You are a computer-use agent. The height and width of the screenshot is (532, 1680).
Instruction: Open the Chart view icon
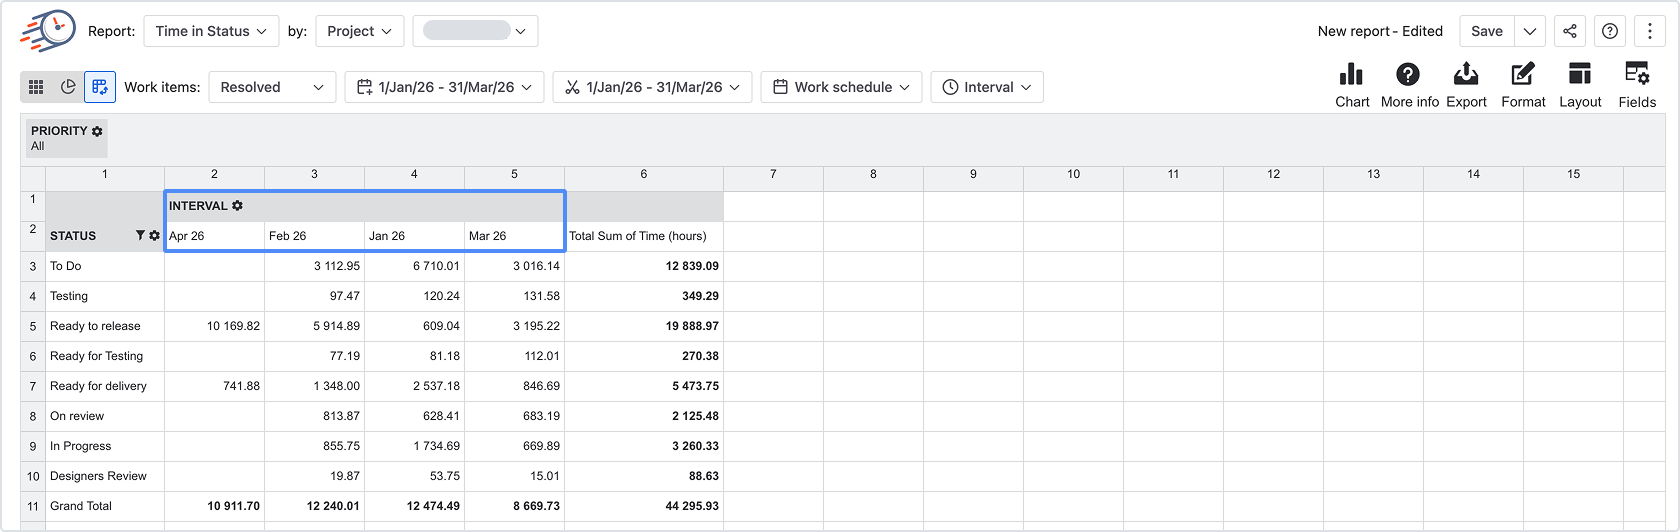click(1352, 74)
